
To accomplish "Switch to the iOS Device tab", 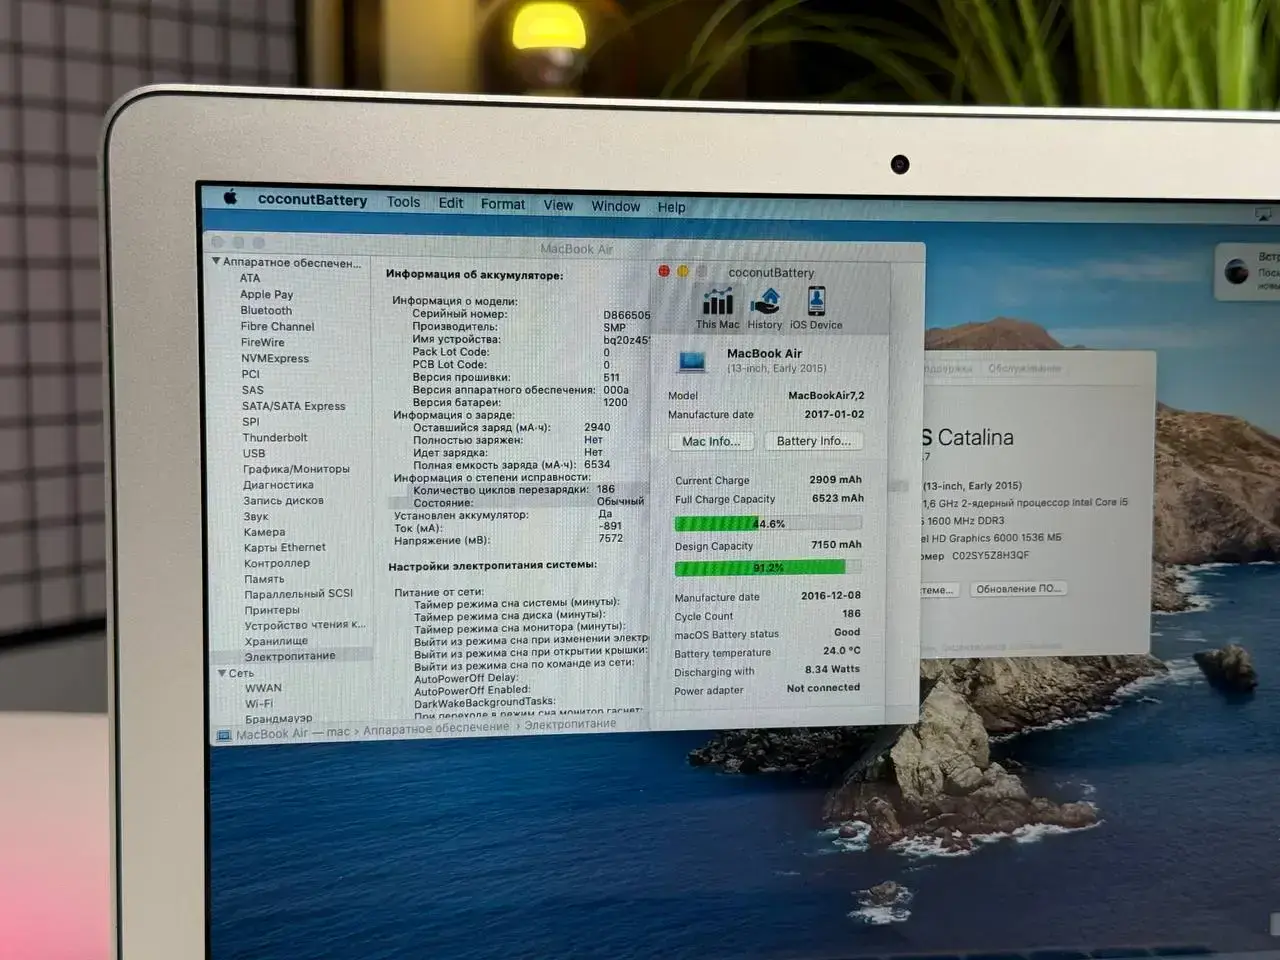I will [x=816, y=308].
